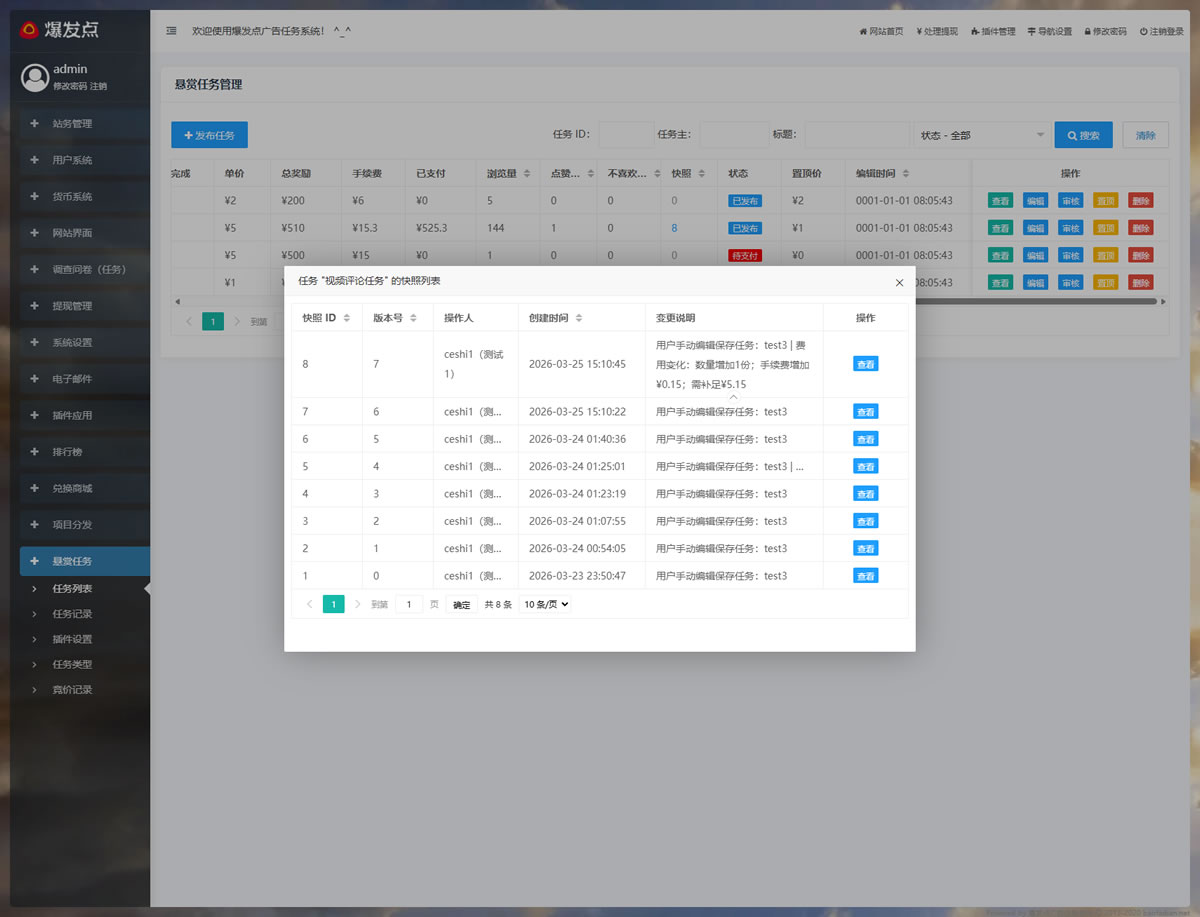Click the 确定 pagination confirm button

461,605
